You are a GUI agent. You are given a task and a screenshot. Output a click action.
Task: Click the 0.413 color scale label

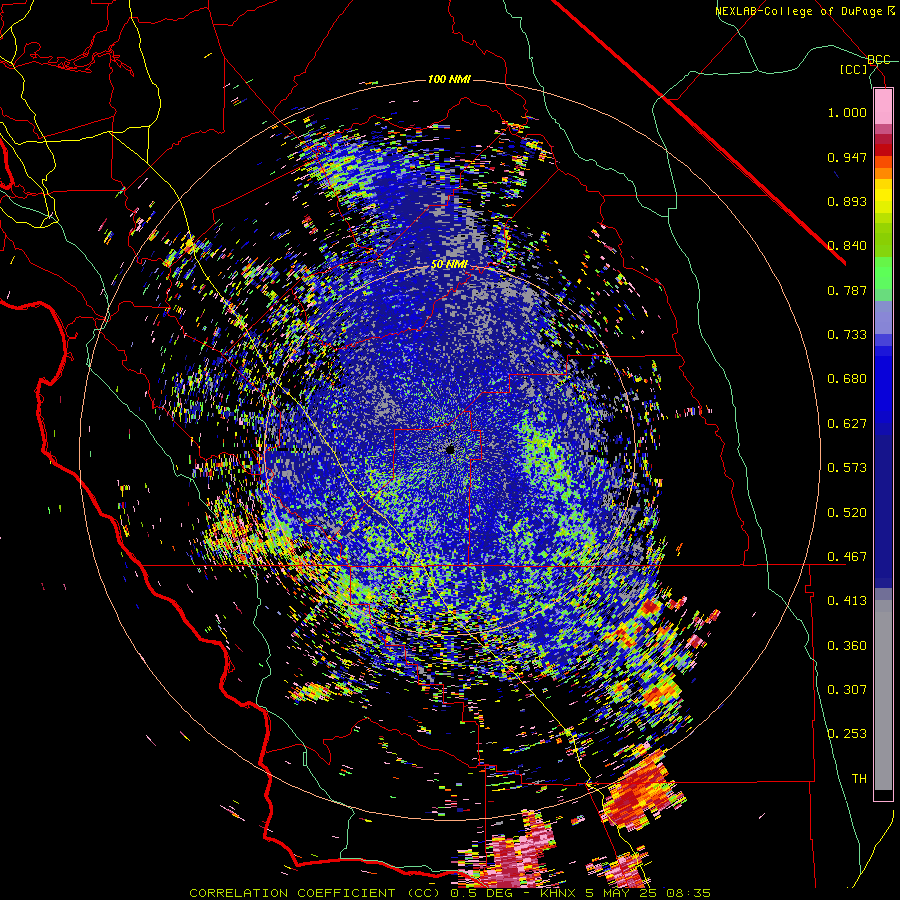[x=847, y=601]
